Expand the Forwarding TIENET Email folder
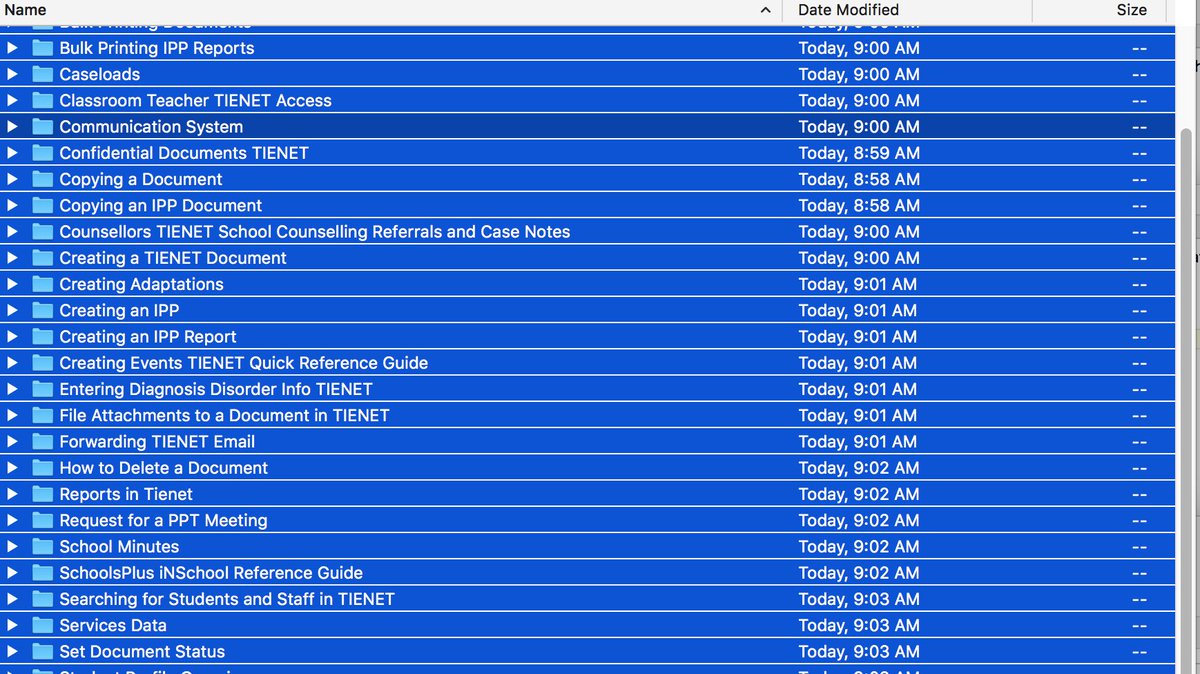This screenshot has width=1200, height=674. [x=12, y=442]
